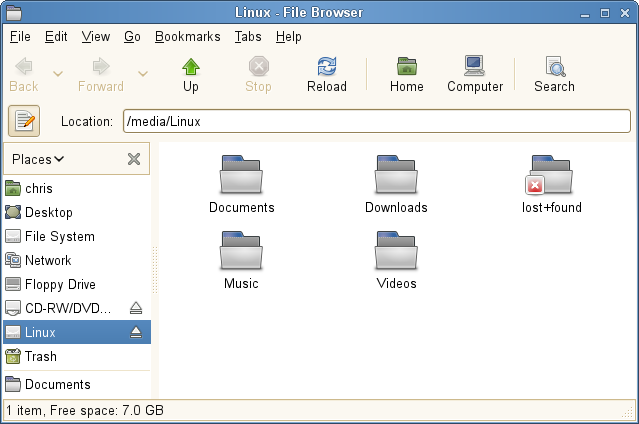Select the Linux volume in the sidebar
639x424 pixels.
pos(77,332)
